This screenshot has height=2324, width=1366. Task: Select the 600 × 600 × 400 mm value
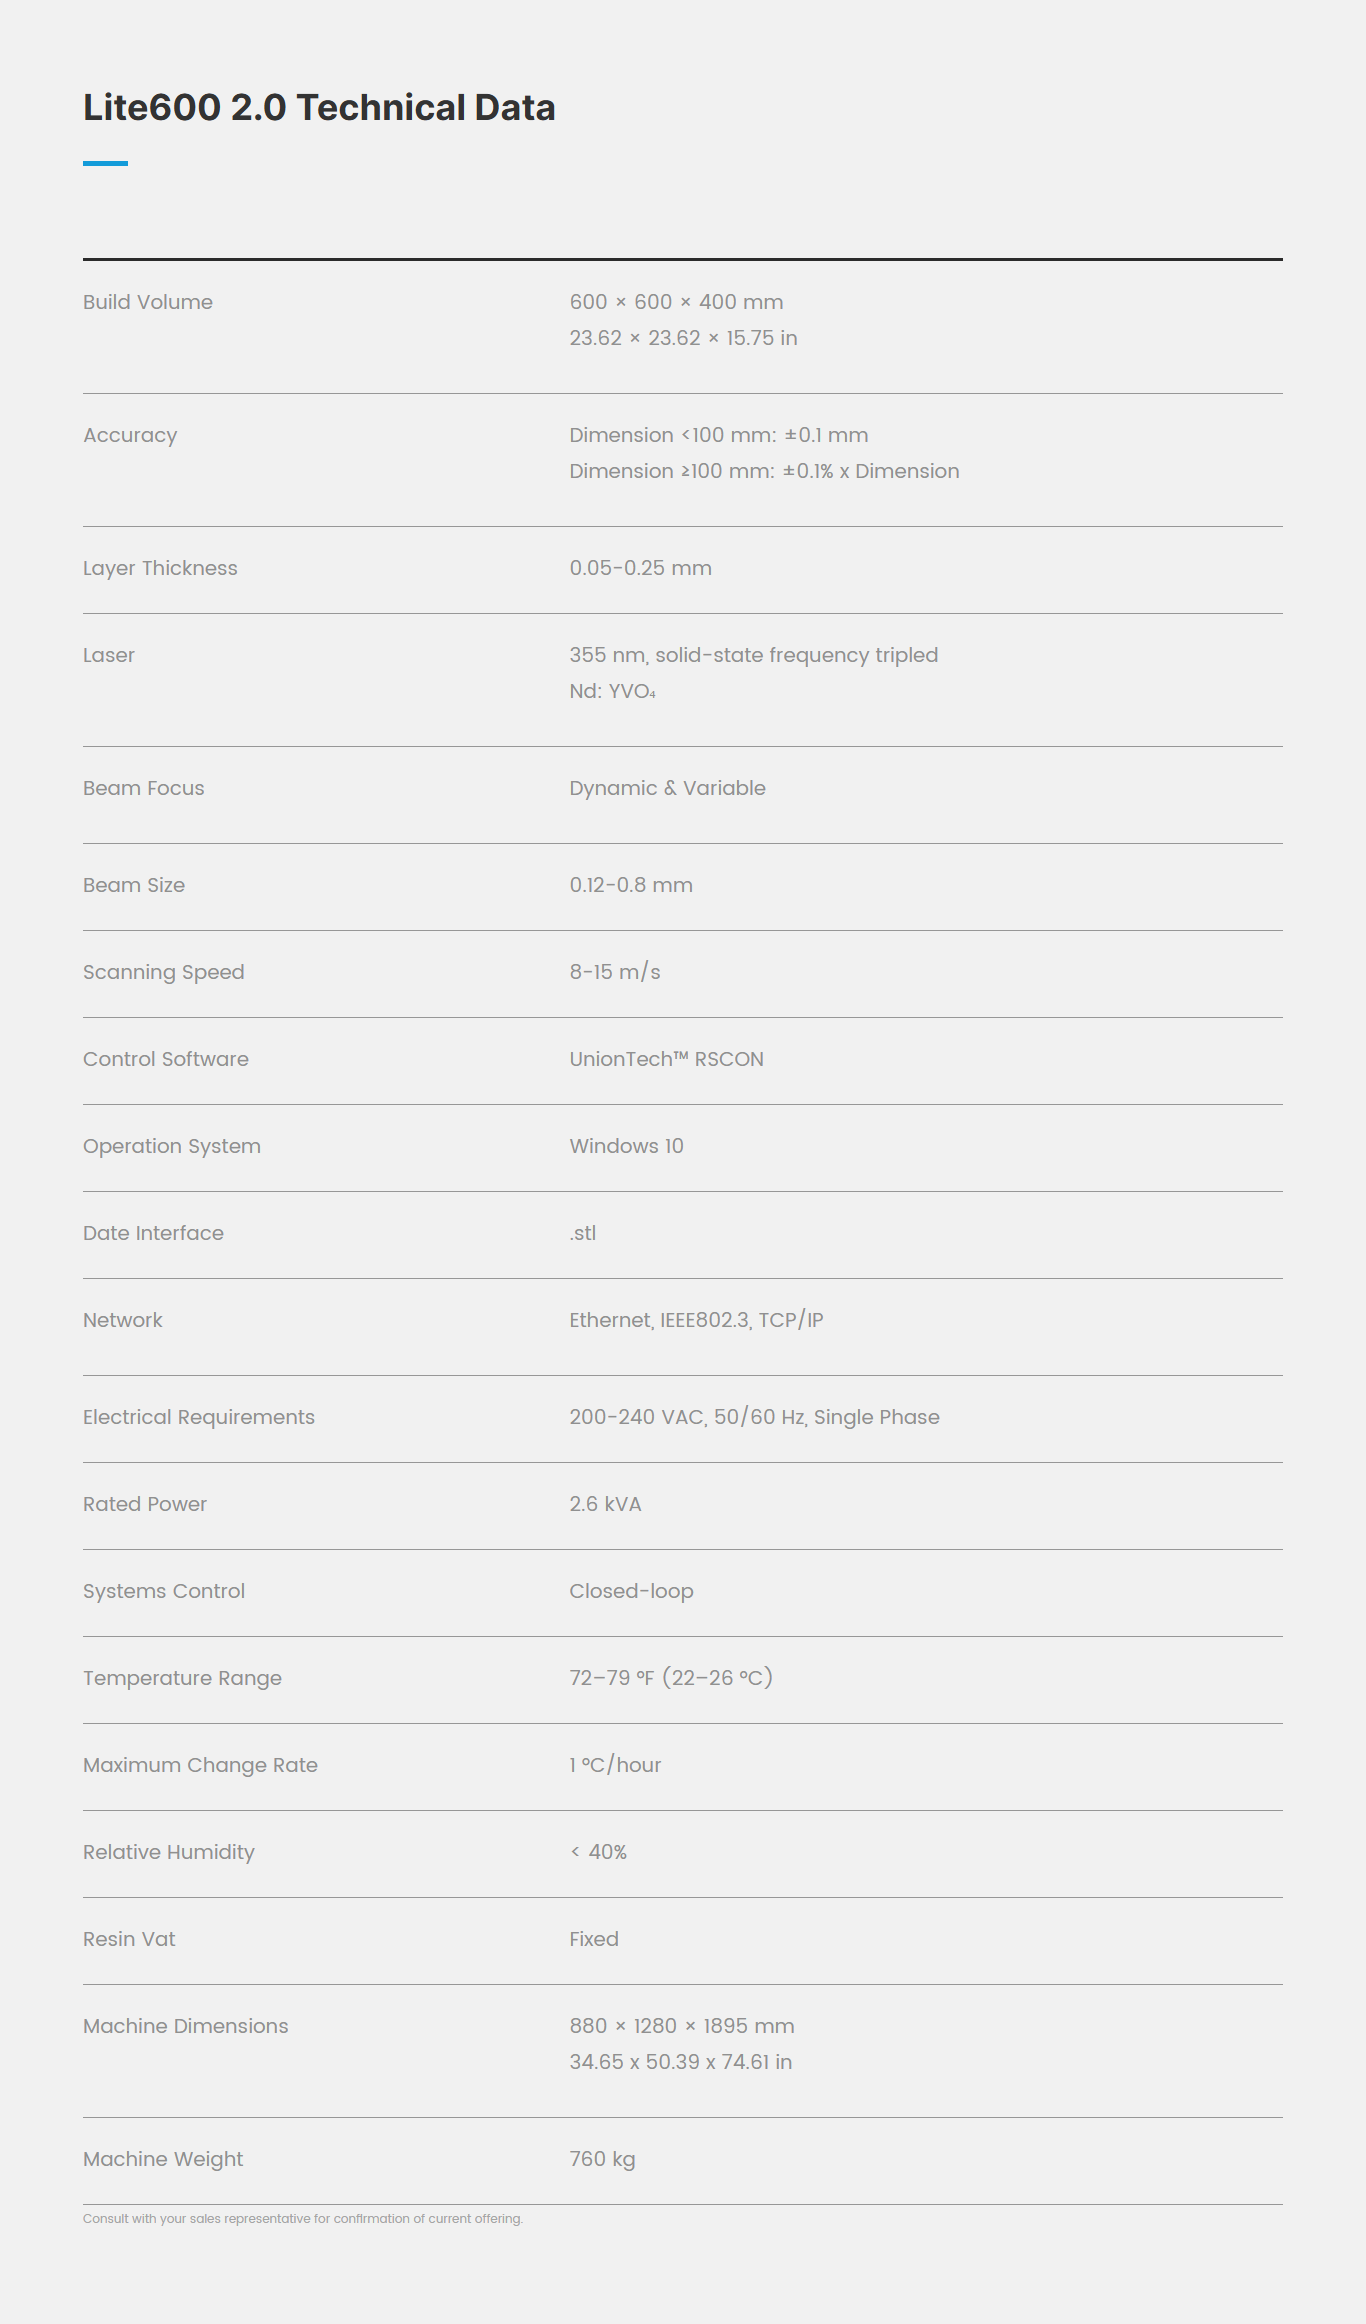[x=676, y=302]
